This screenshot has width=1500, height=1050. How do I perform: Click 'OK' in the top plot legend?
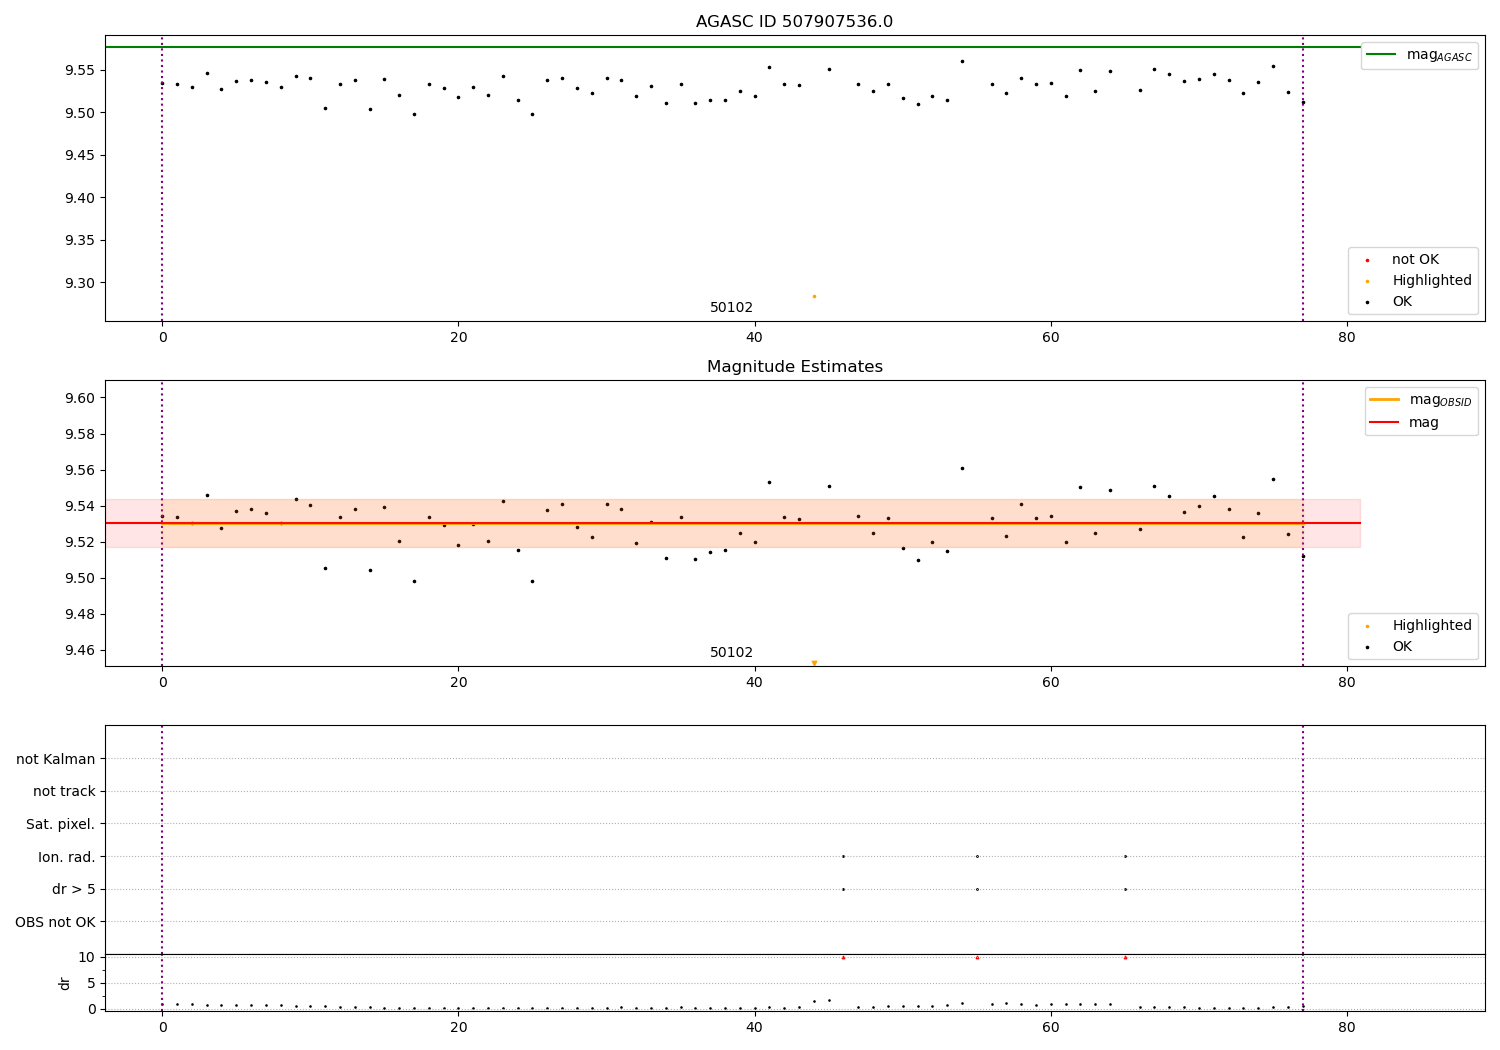click(x=1401, y=302)
